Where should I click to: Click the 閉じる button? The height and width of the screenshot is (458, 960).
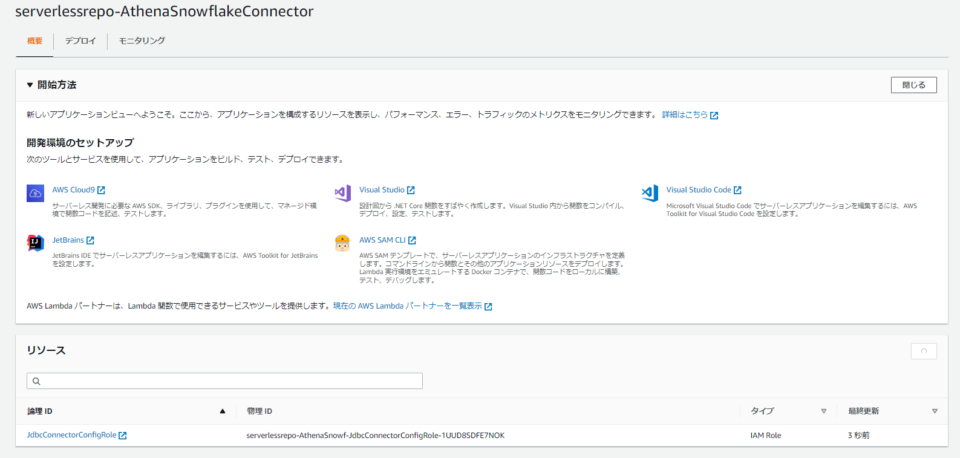913,85
